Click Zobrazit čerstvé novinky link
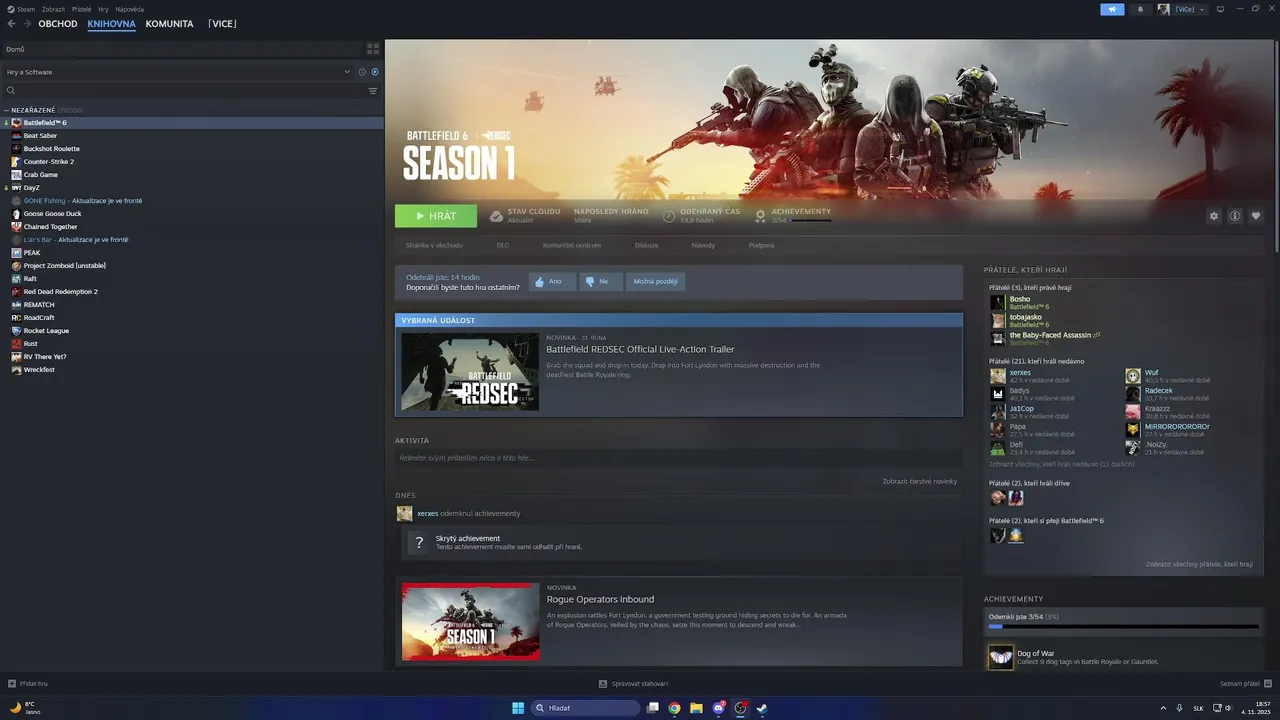The width and height of the screenshot is (1280, 720). pyautogui.click(x=920, y=482)
